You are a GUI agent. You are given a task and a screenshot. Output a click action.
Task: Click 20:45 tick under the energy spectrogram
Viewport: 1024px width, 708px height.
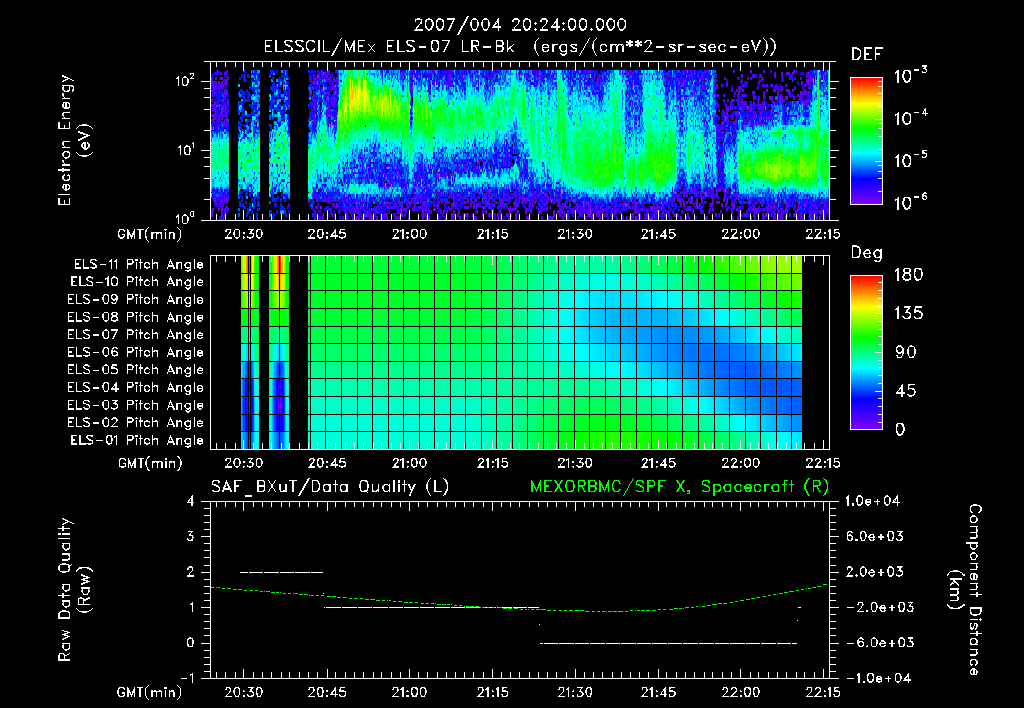(x=327, y=234)
